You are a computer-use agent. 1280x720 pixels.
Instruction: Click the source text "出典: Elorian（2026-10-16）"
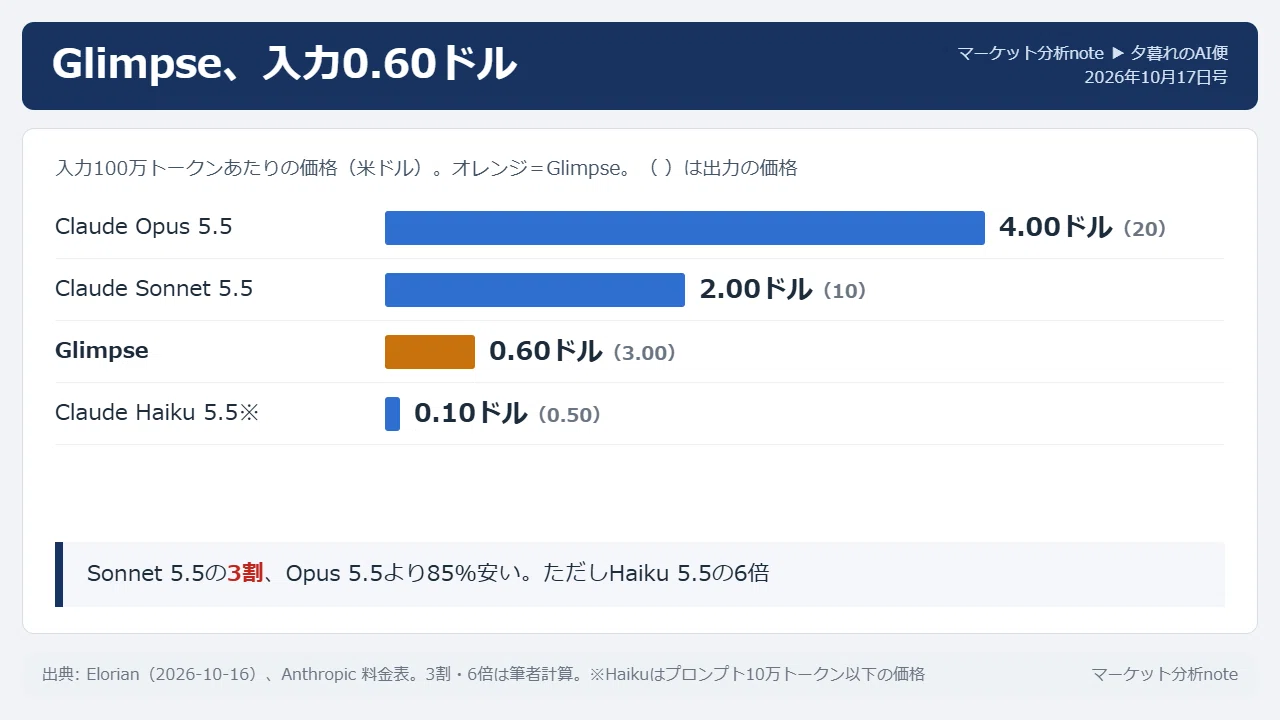[151, 675]
